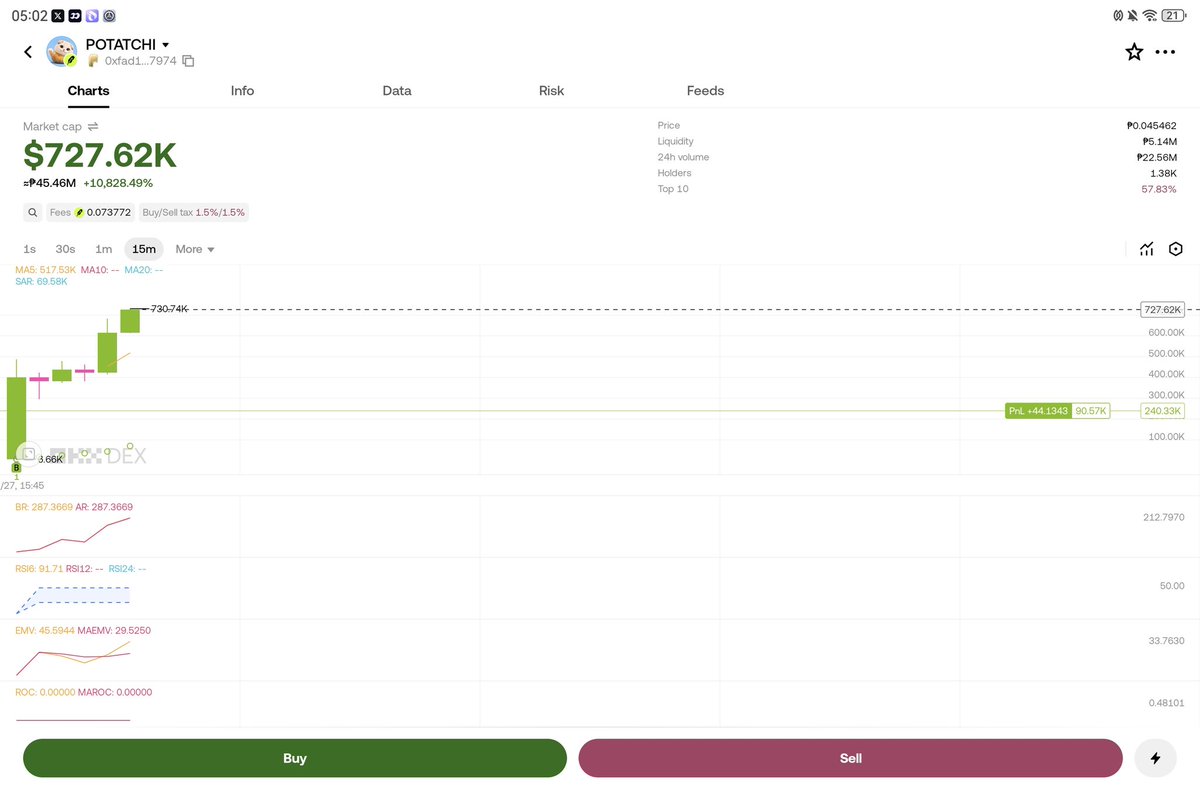
Task: Click the Wi-Fi status icon
Action: tap(1149, 16)
